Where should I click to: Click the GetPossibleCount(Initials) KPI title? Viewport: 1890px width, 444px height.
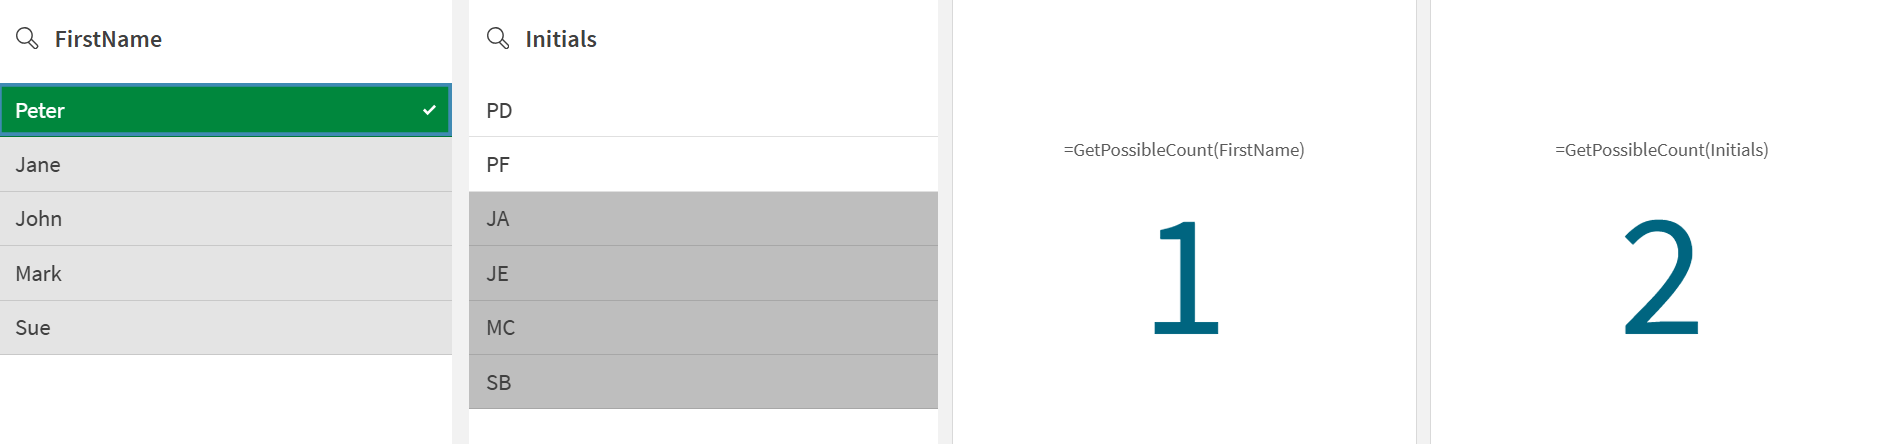1661,150
